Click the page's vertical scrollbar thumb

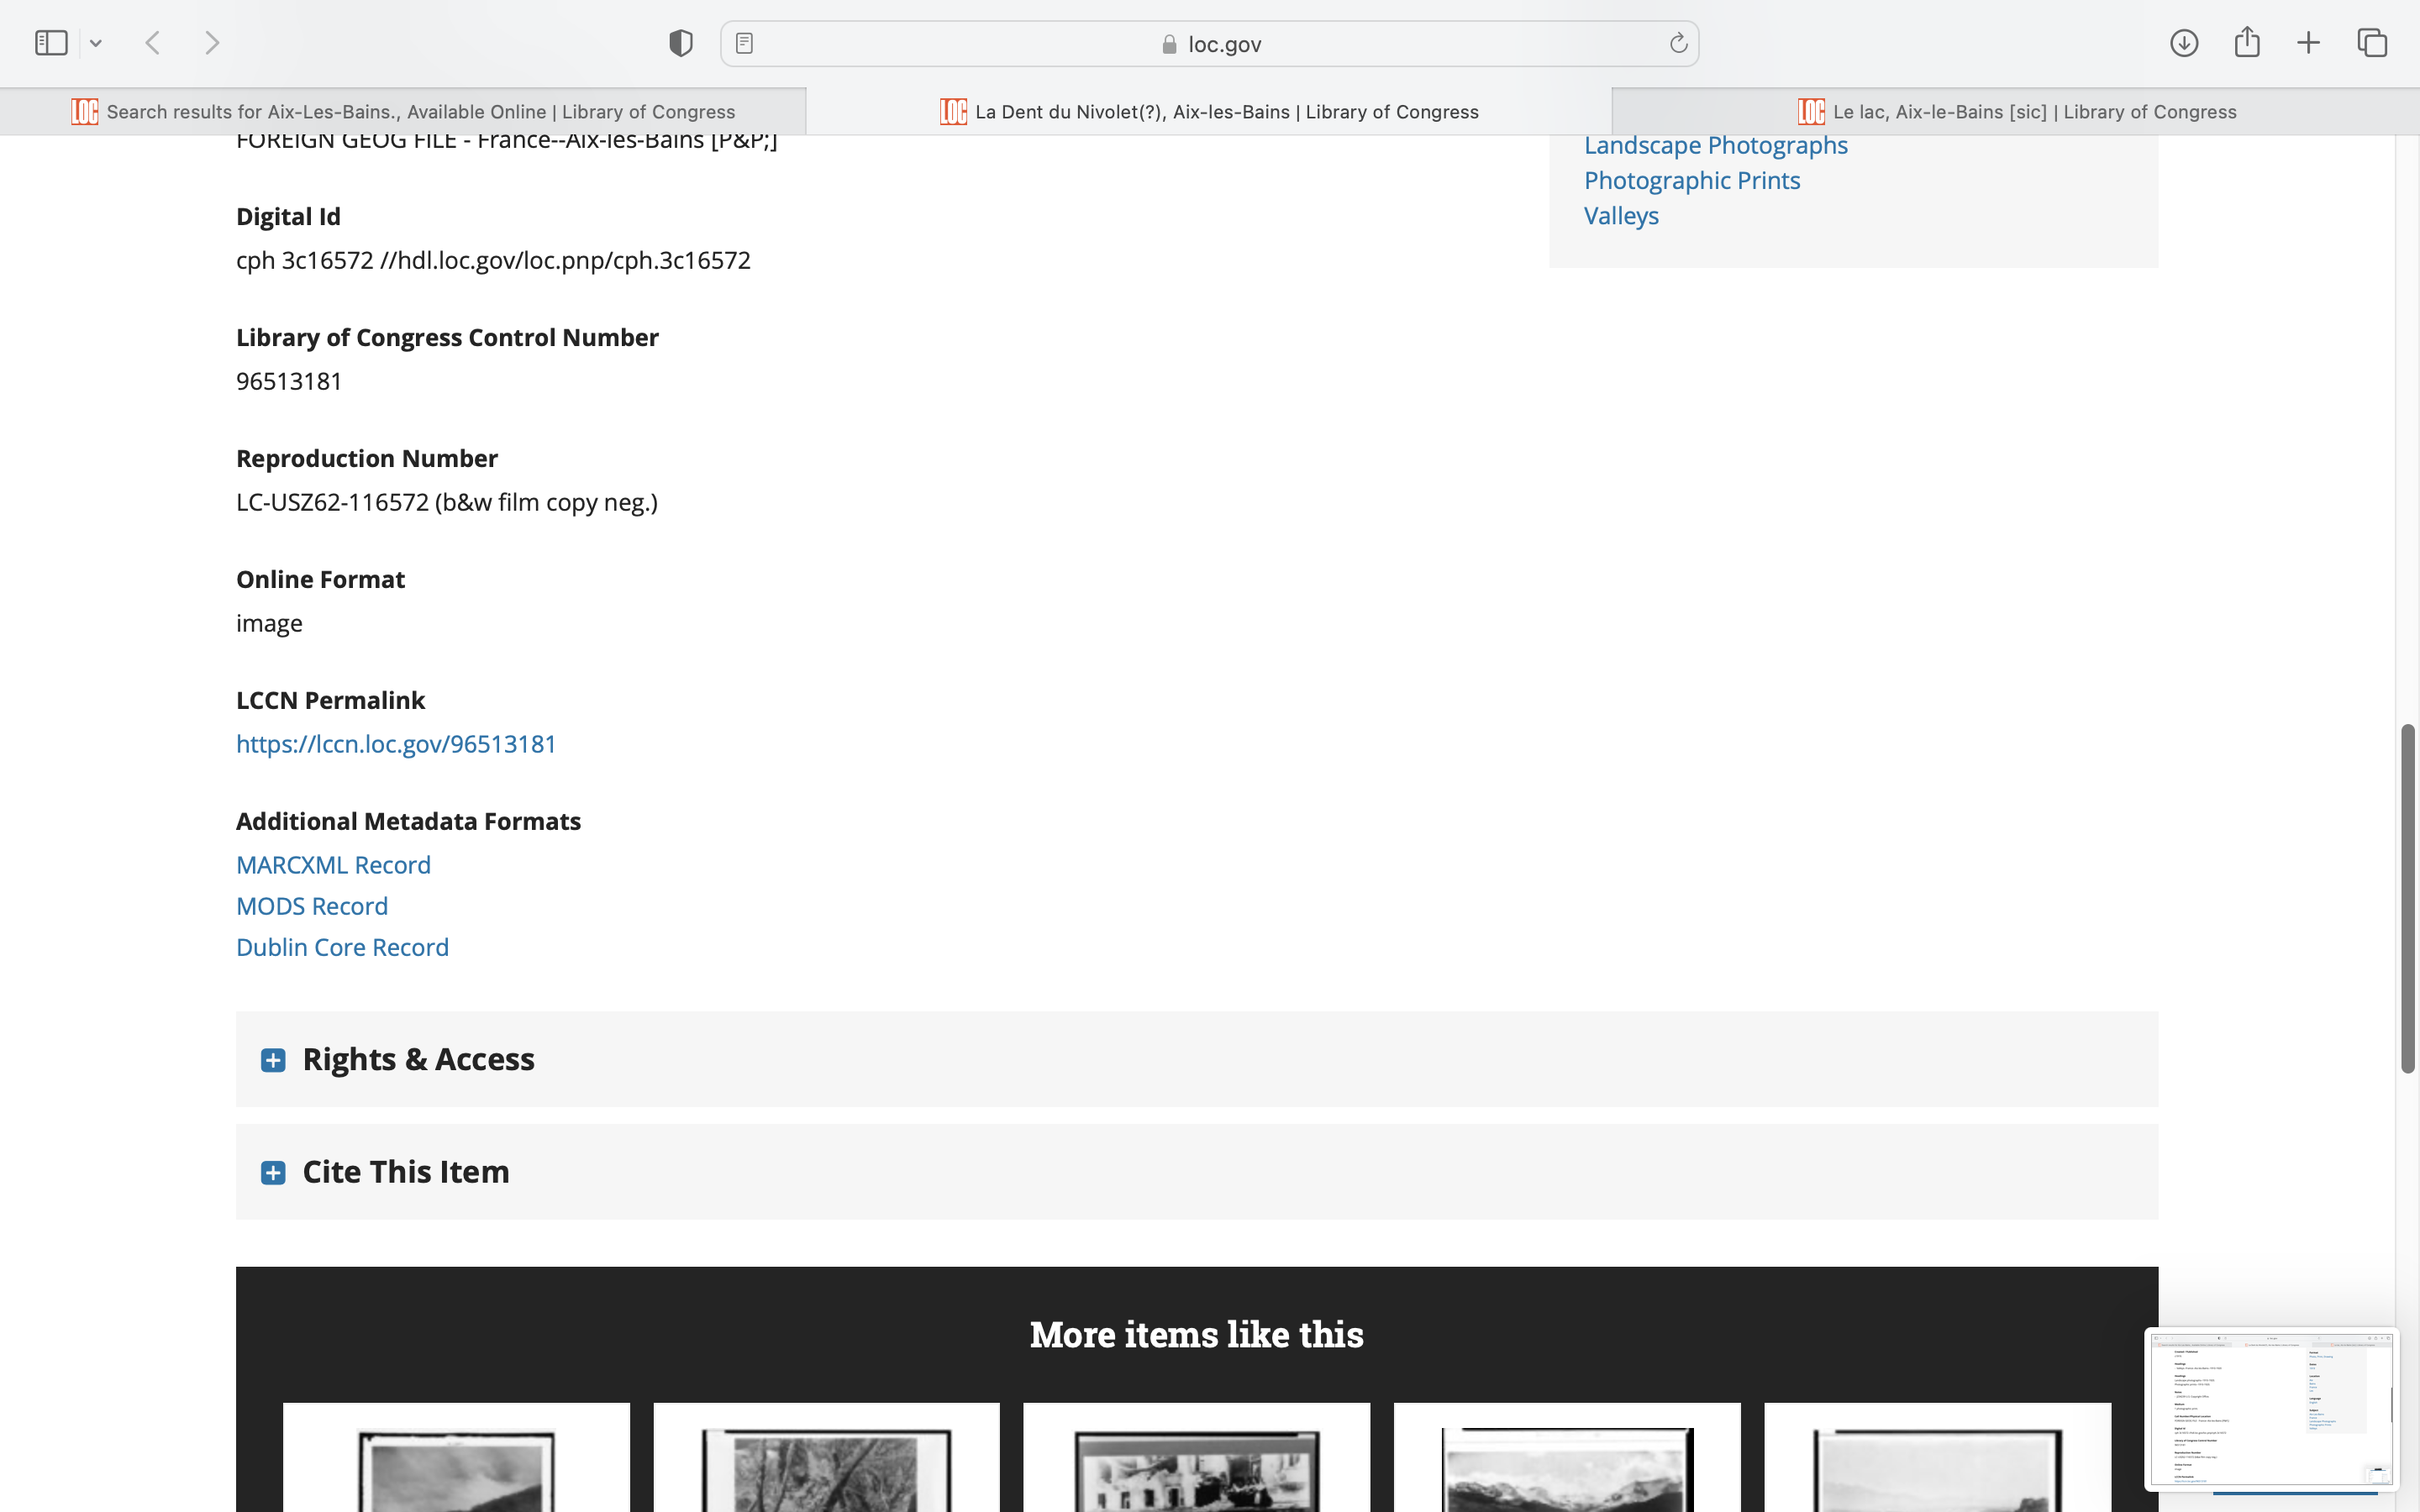[x=2407, y=898]
